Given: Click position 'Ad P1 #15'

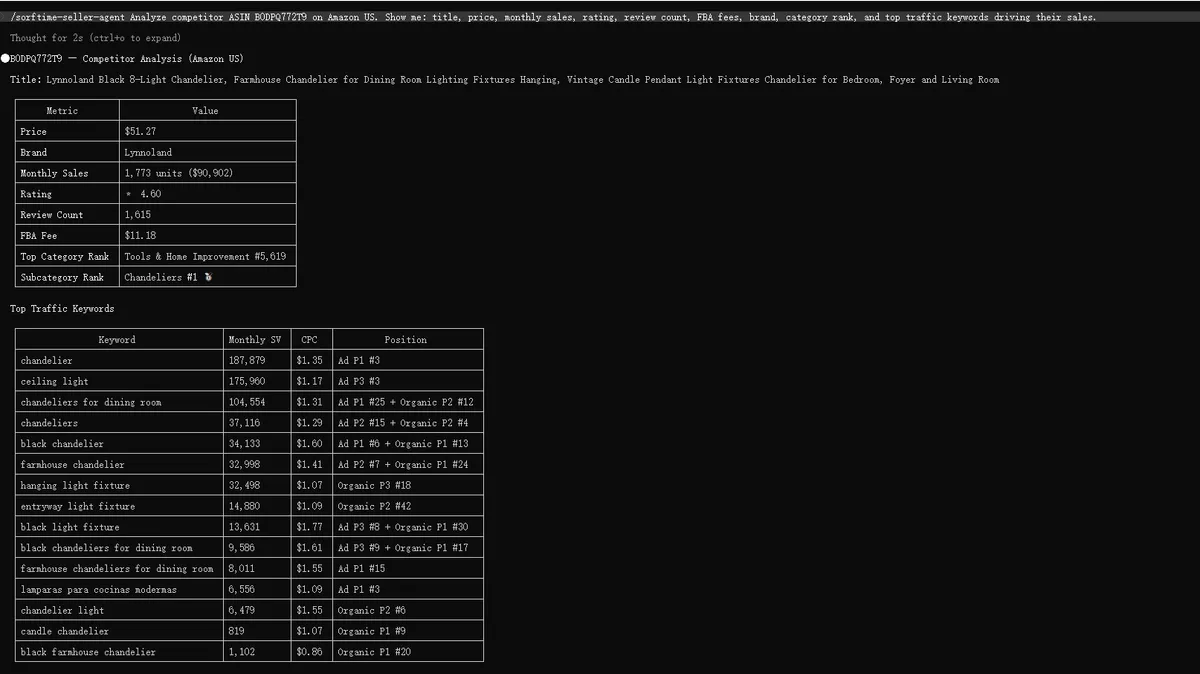Looking at the screenshot, I should pos(361,569).
